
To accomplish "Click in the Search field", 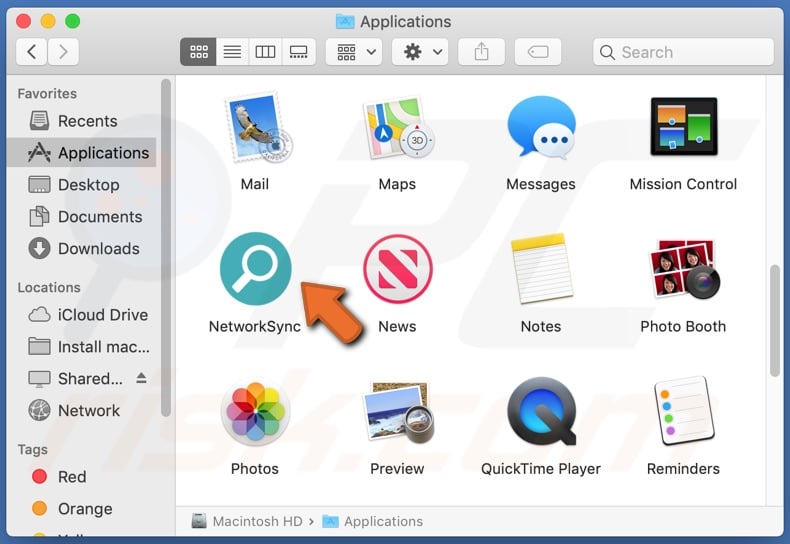I will coord(683,52).
